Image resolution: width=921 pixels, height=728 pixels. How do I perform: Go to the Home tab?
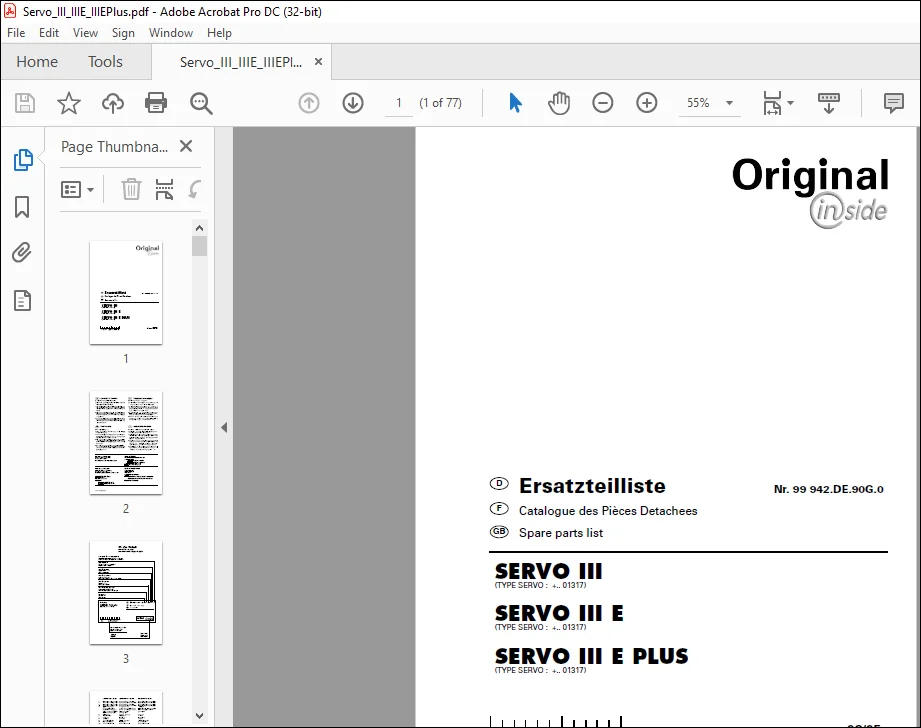[x=37, y=62]
